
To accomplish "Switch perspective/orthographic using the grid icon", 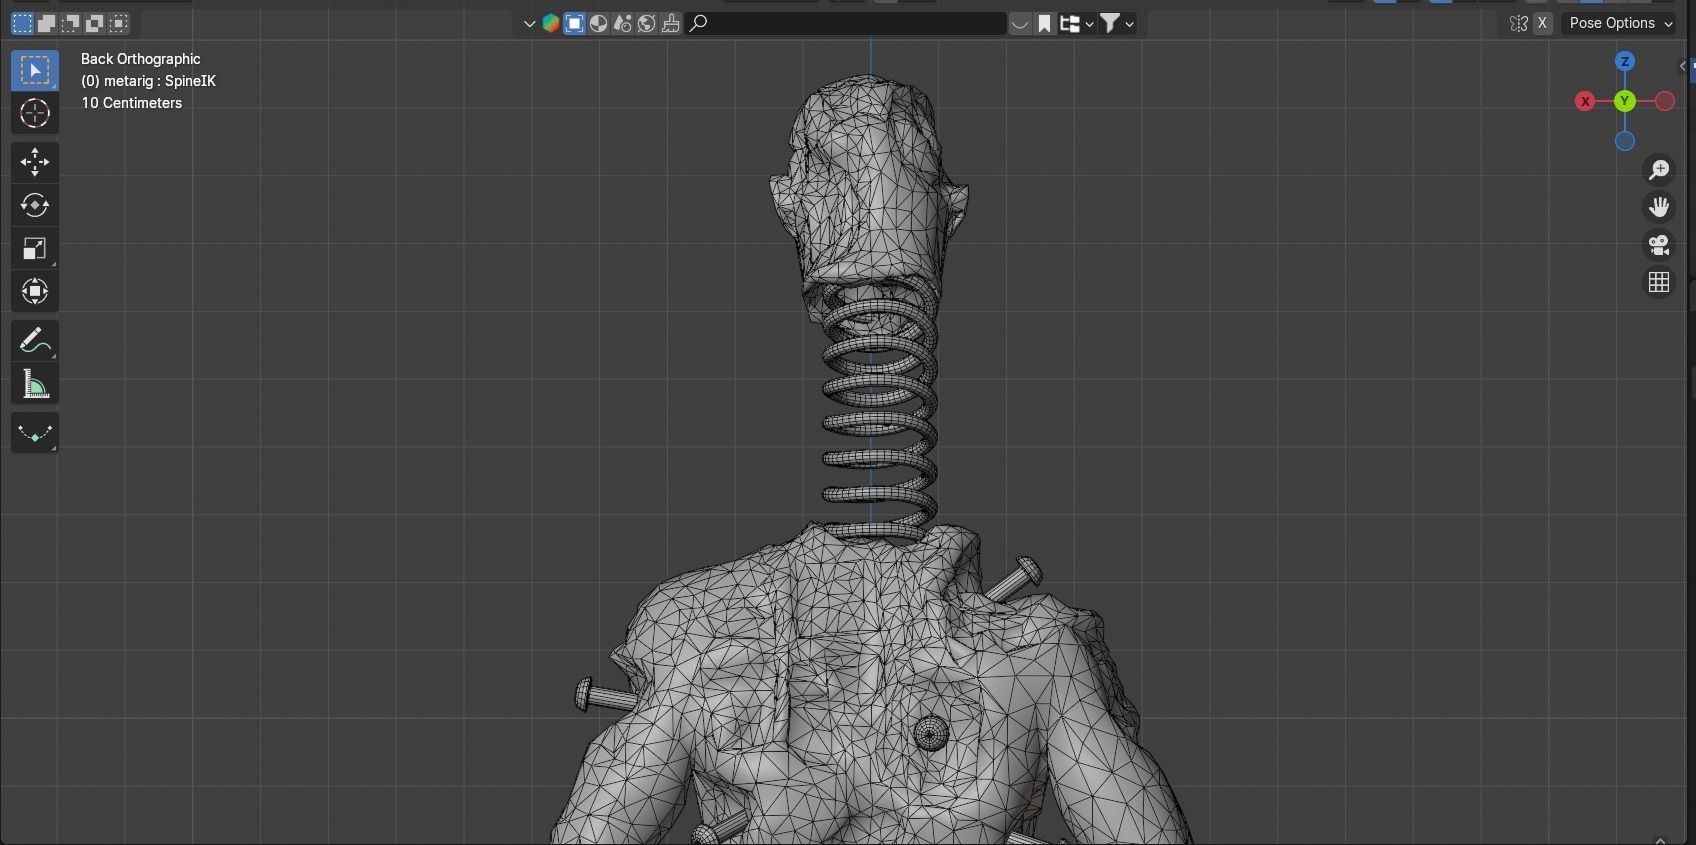I will pyautogui.click(x=1659, y=283).
